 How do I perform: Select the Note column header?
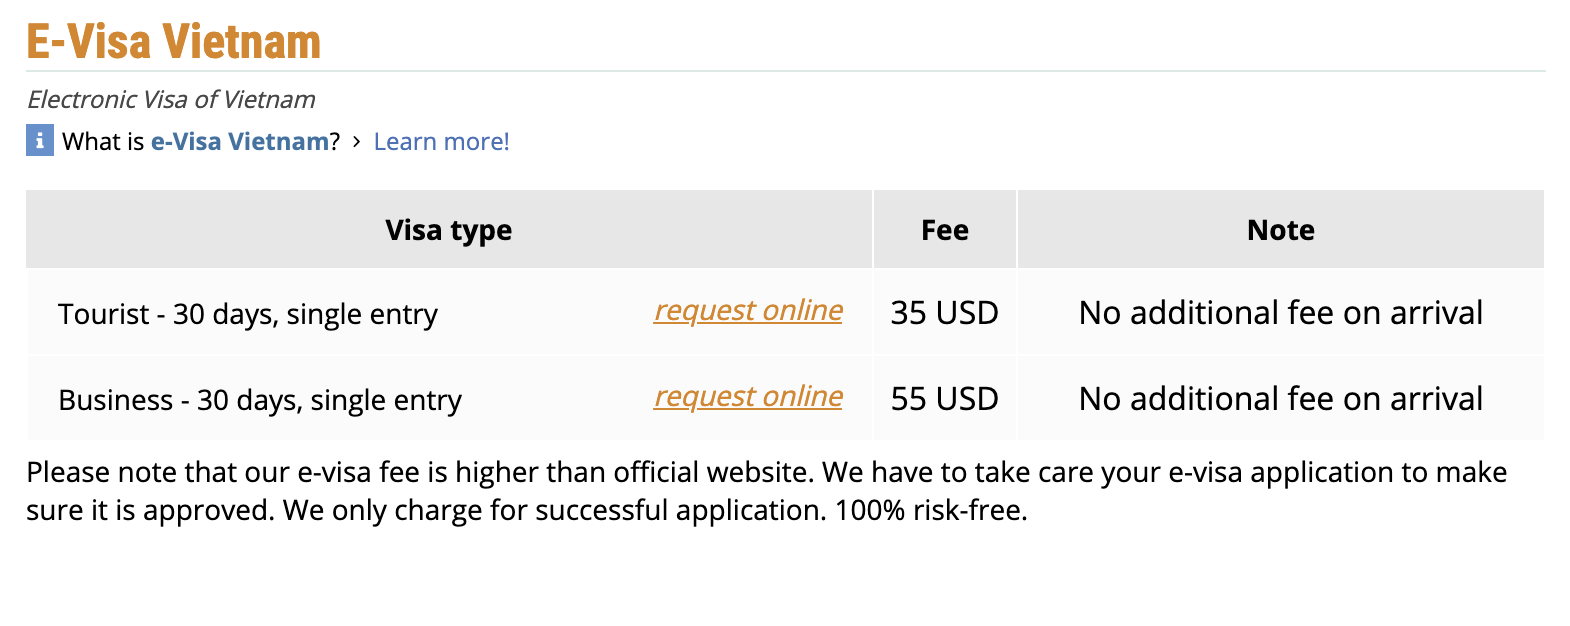pyautogui.click(x=1280, y=230)
